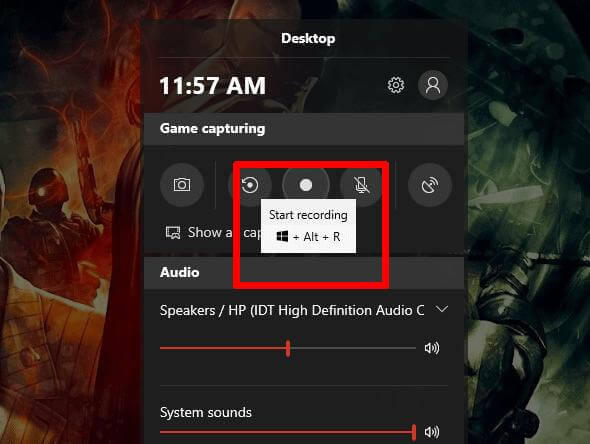590x444 pixels.
Task: Mute the Speakers / HP output
Action: (432, 348)
